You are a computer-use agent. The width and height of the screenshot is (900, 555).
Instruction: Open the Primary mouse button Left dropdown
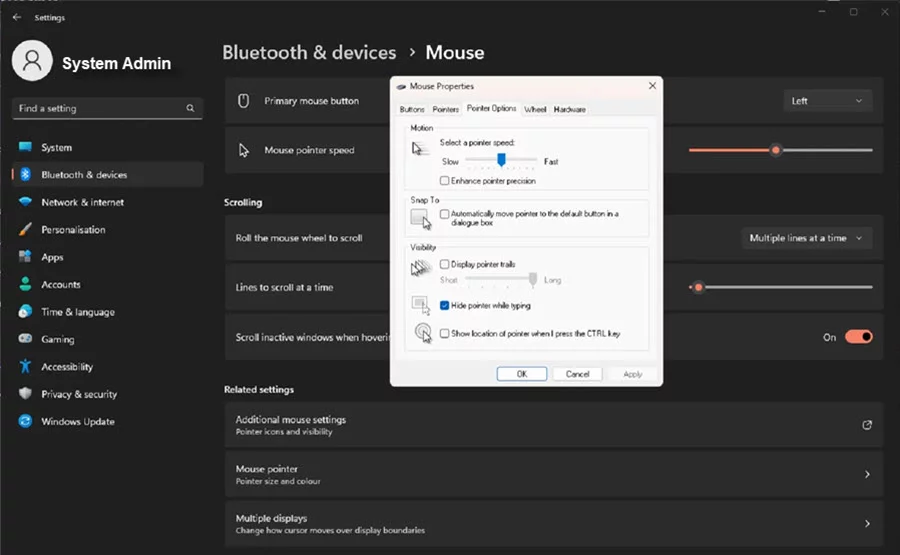[828, 101]
